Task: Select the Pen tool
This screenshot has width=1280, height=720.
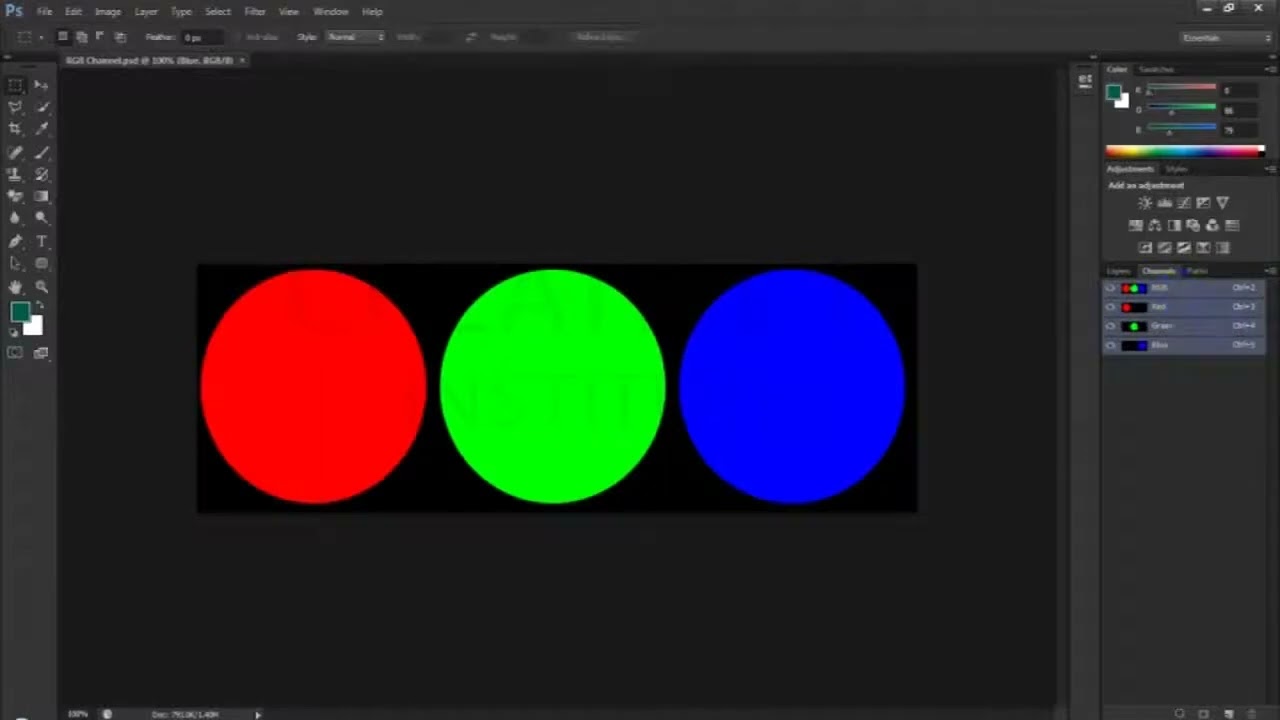Action: tap(15, 242)
